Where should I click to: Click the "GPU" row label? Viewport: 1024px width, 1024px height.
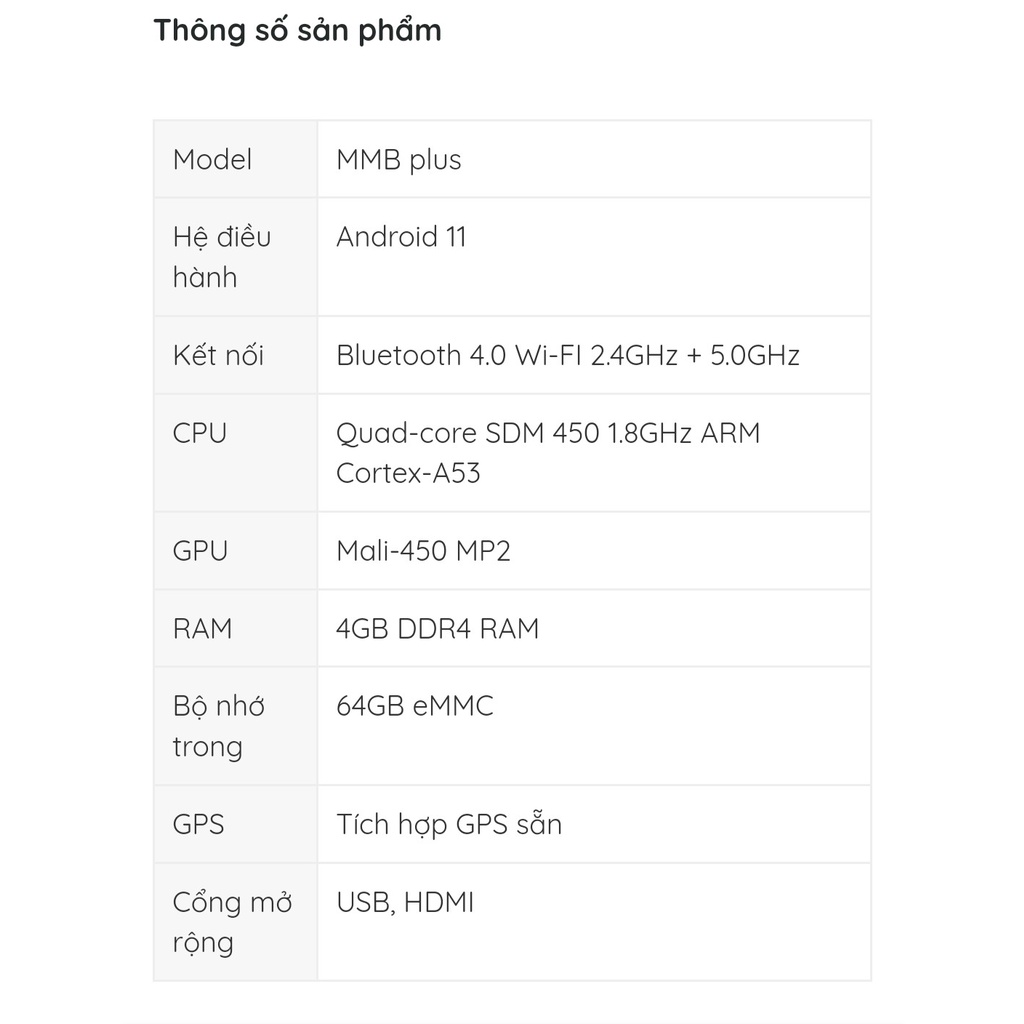[200, 551]
